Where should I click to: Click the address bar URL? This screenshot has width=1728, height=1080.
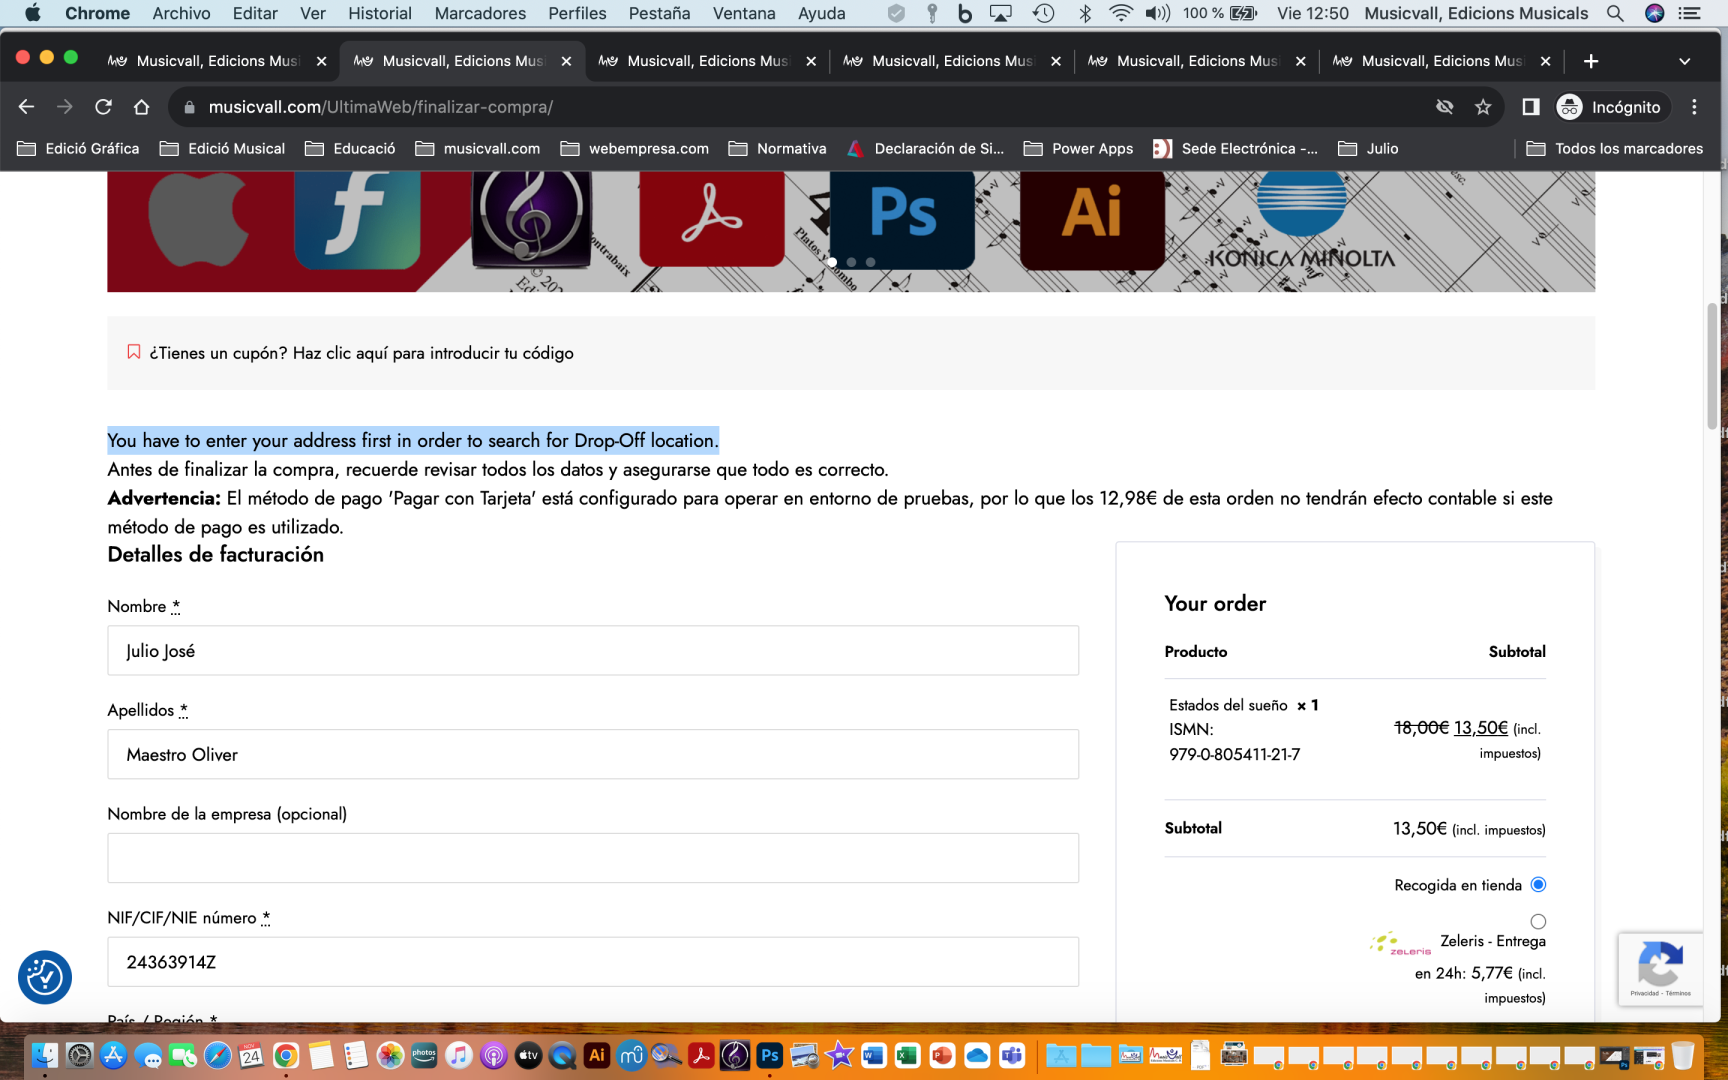380,107
